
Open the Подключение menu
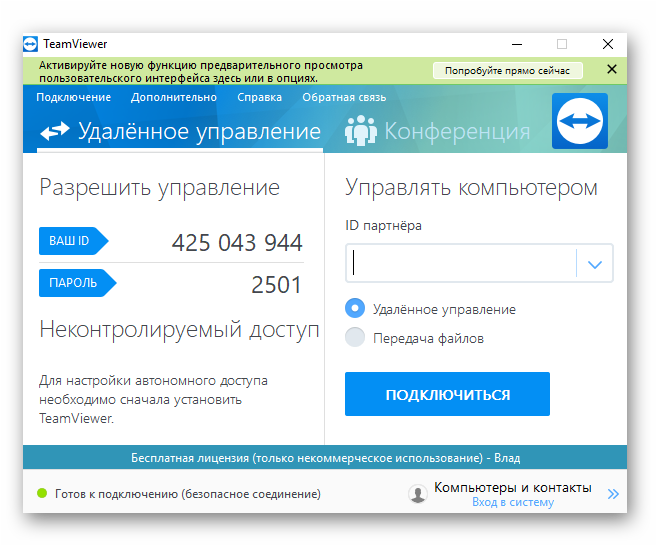point(73,97)
